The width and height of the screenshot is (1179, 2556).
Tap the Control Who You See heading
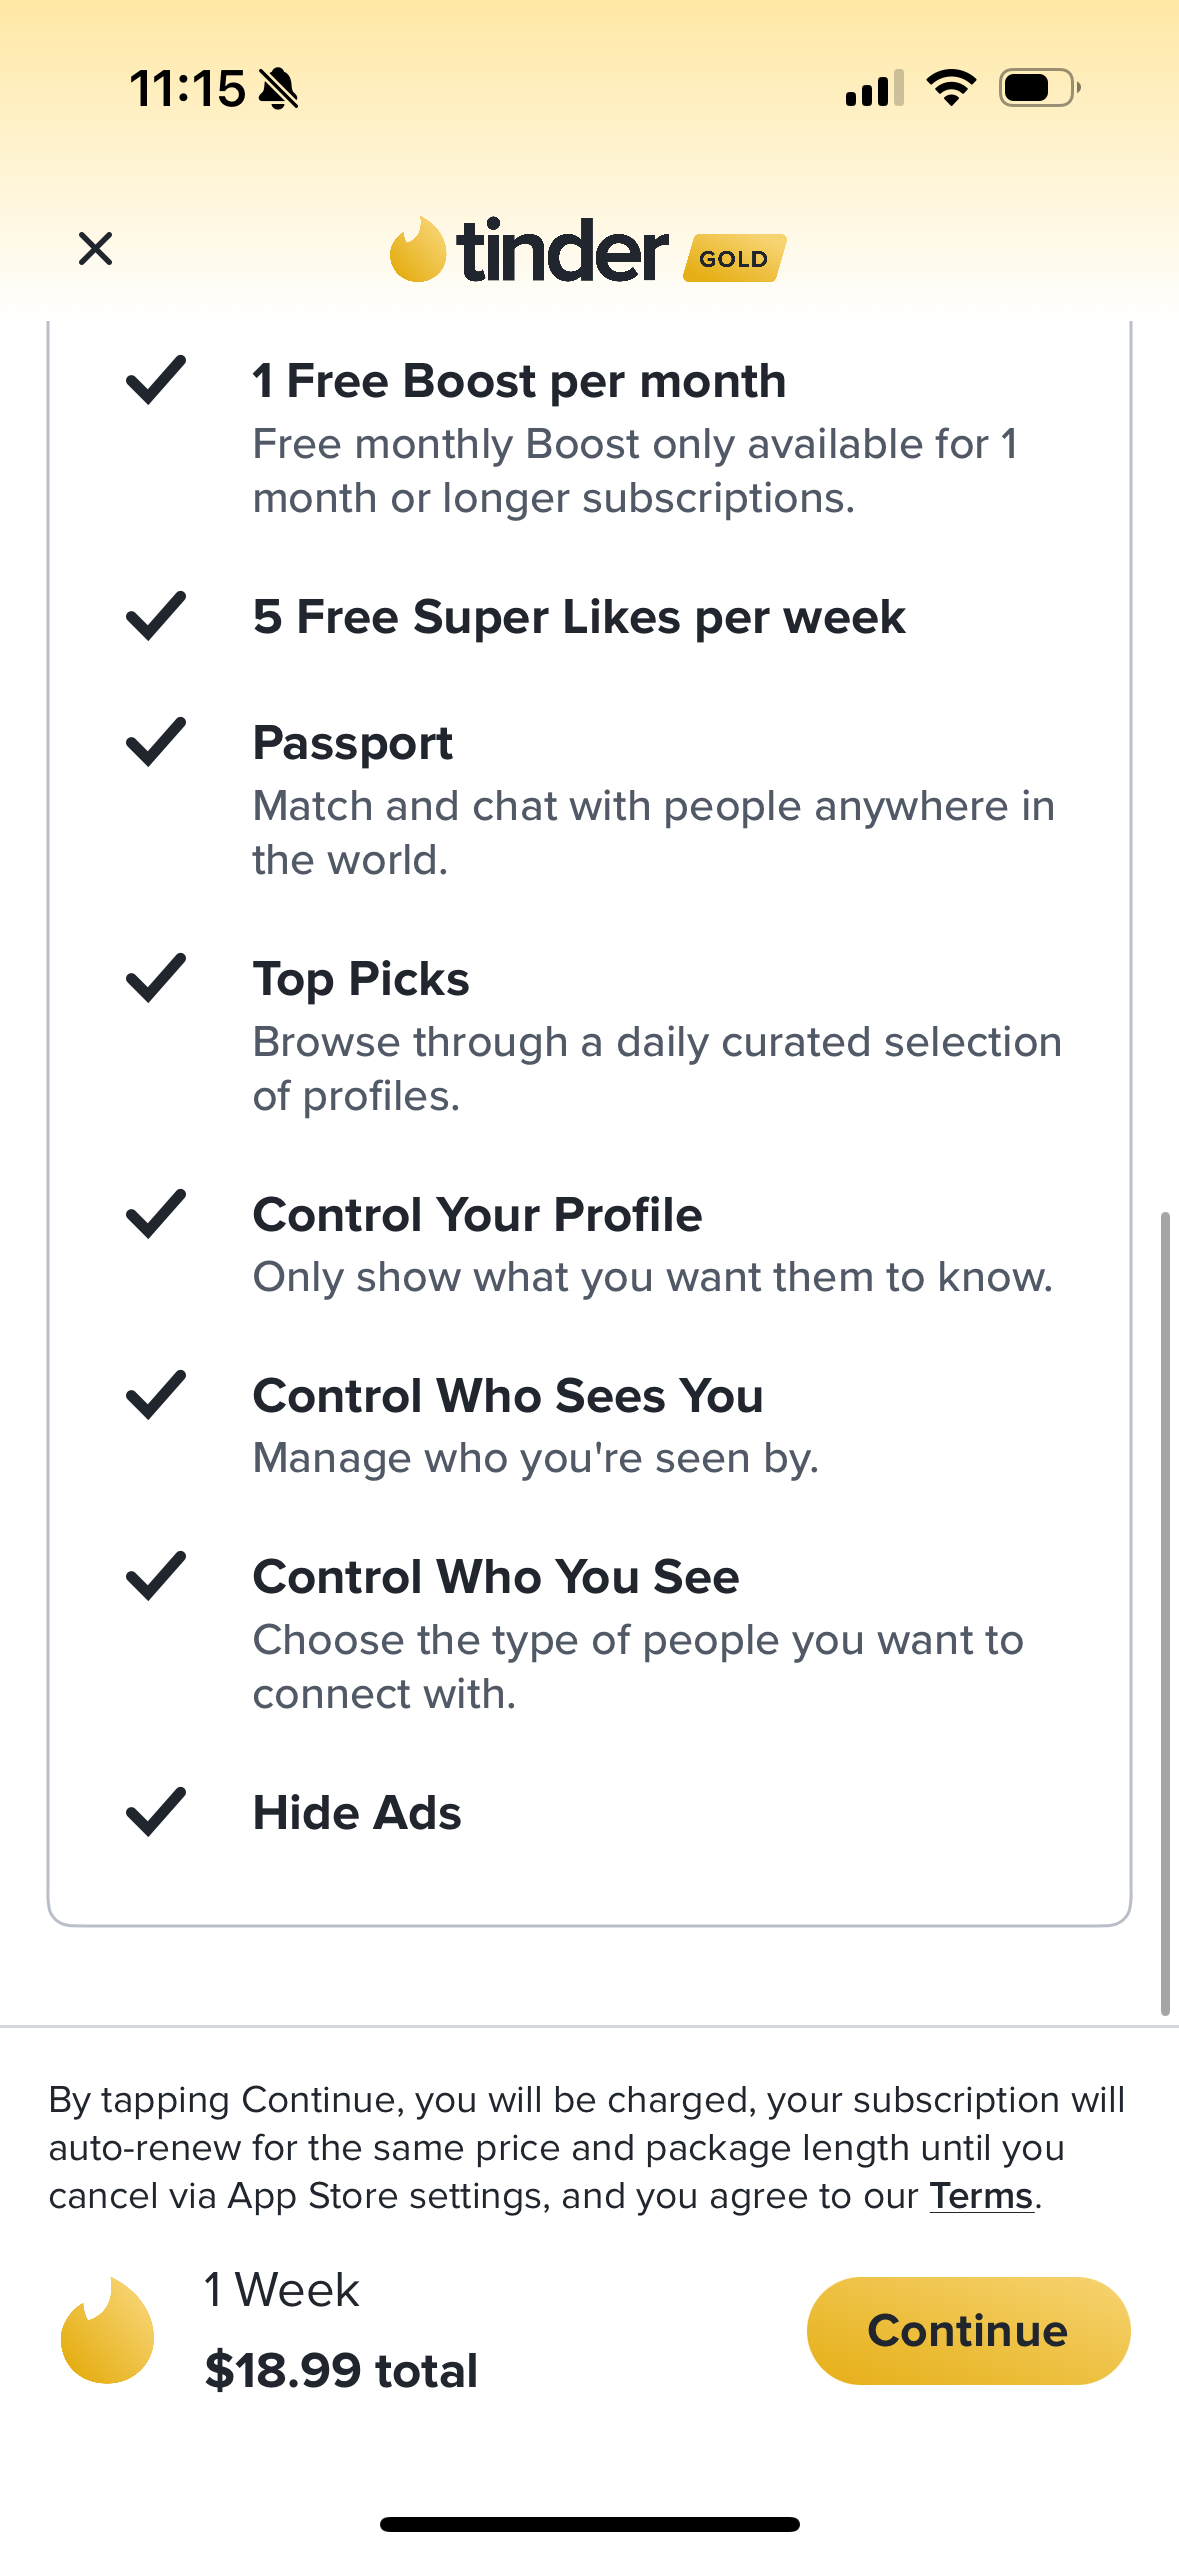pyautogui.click(x=496, y=1577)
